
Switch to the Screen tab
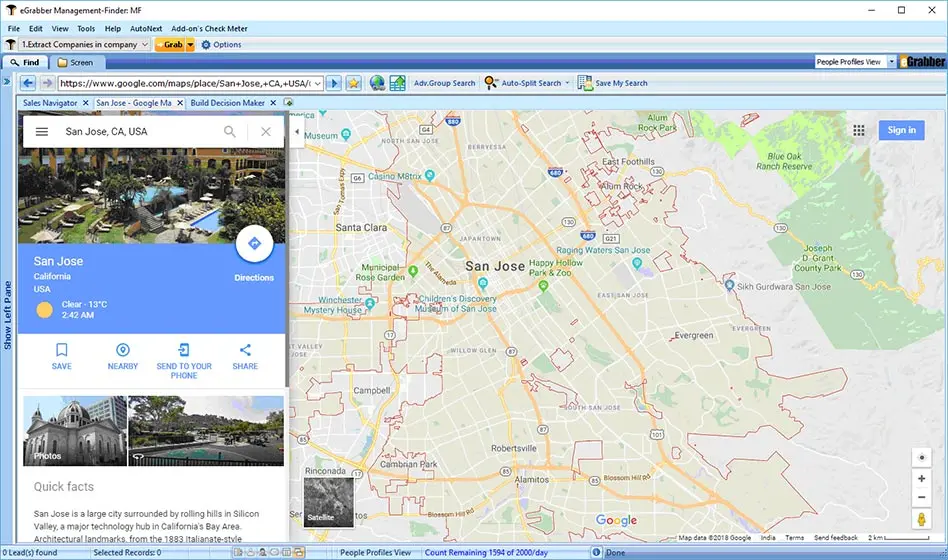(x=76, y=62)
